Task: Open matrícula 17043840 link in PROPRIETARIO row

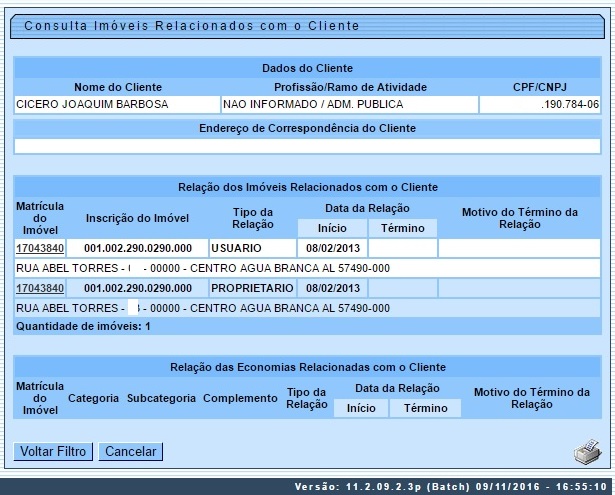Action: click(x=40, y=288)
